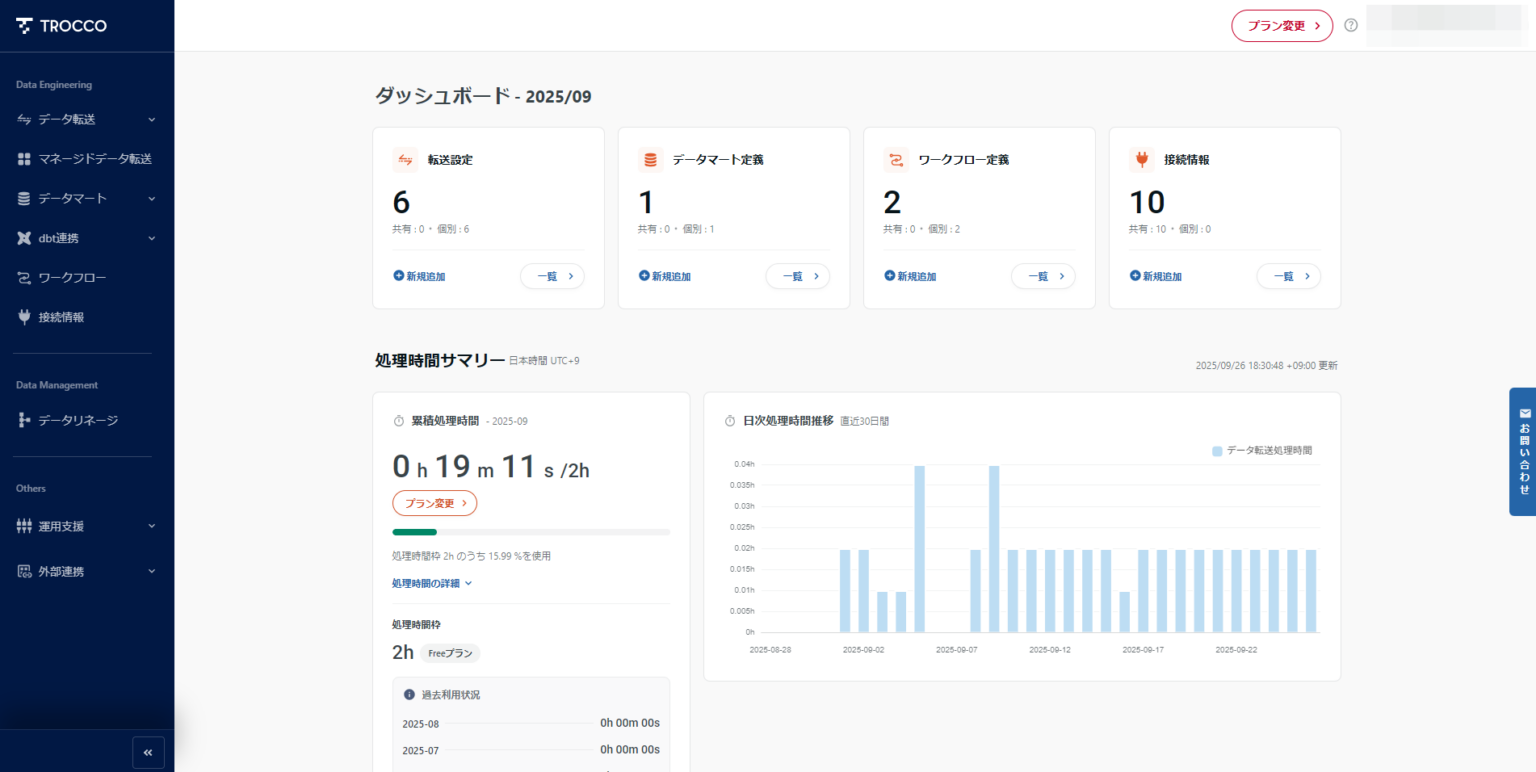Click the データマート database icon

tap(24, 198)
